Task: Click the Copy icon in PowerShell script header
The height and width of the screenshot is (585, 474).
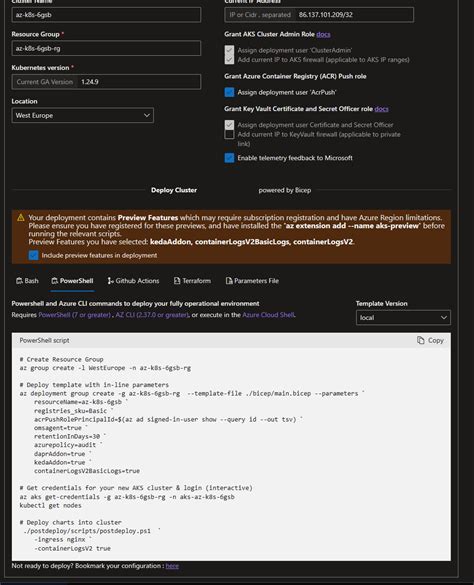Action: click(x=421, y=340)
